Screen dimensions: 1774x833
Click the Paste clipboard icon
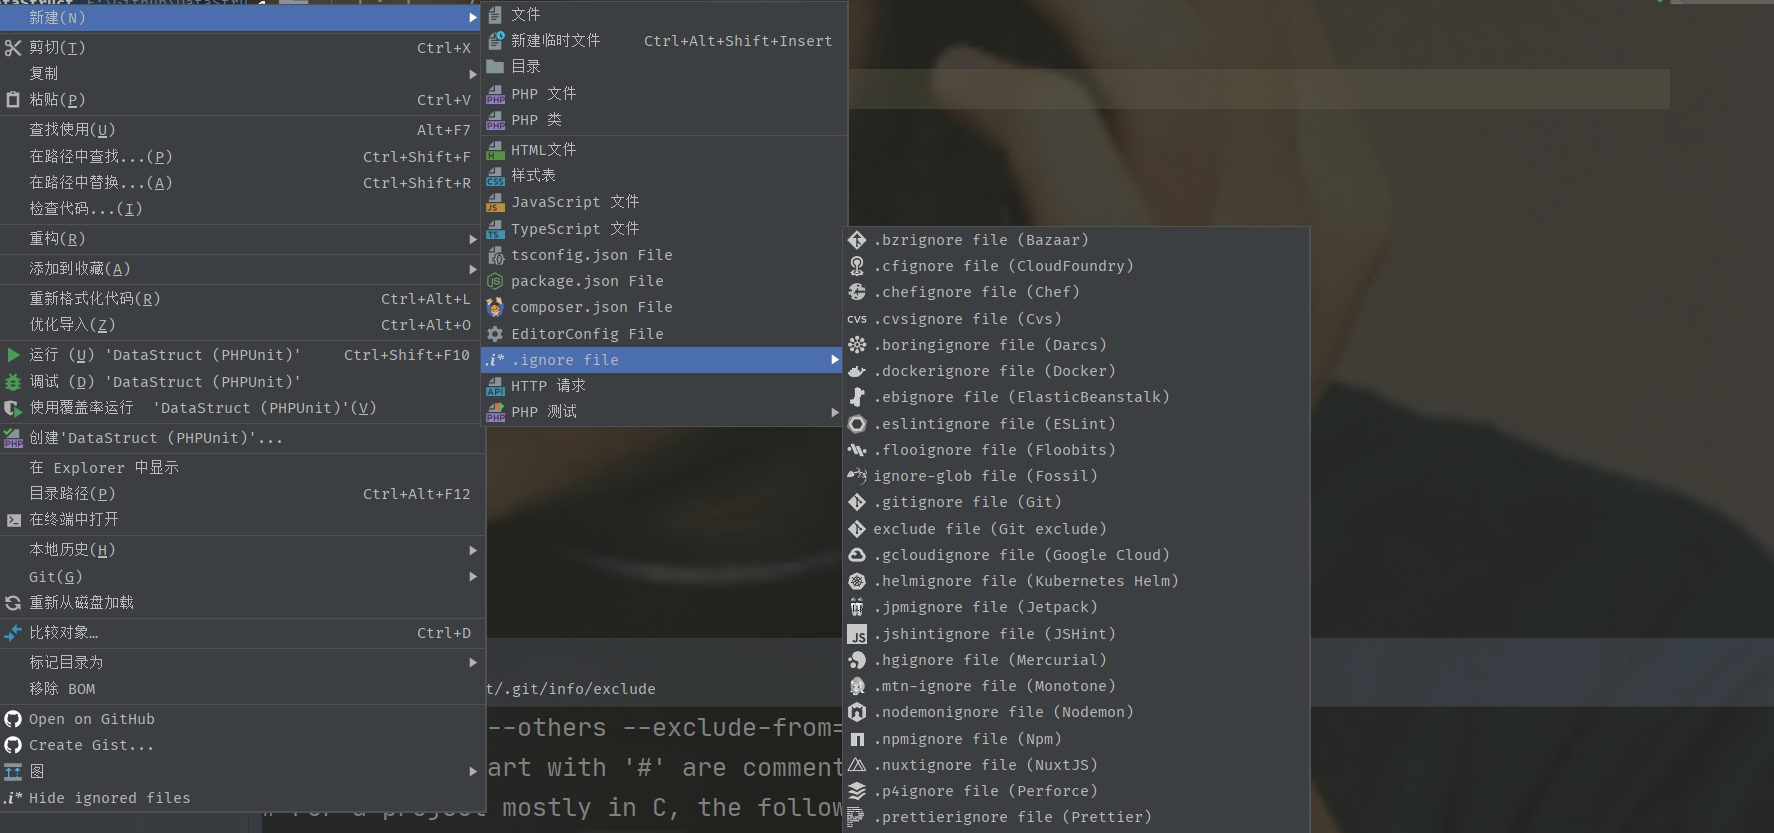13,99
